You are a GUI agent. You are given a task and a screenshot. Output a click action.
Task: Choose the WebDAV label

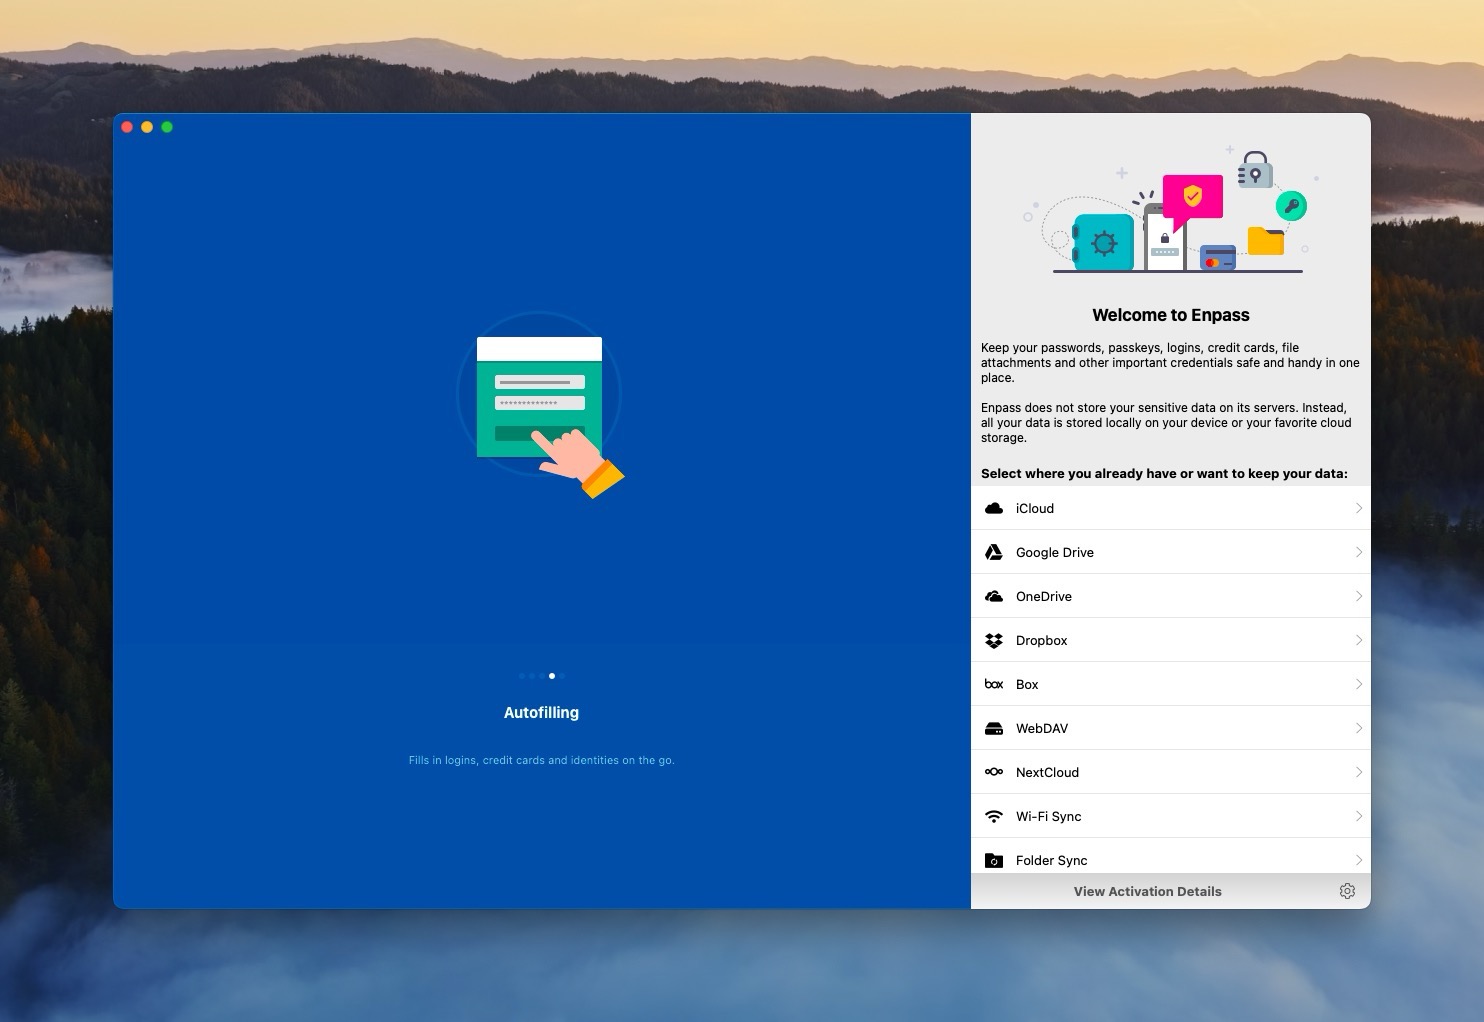[x=1042, y=728]
